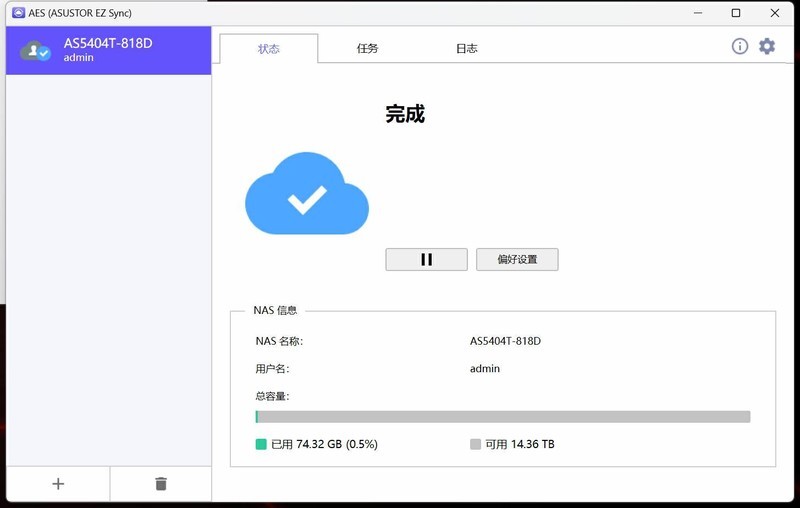Screen dimensions: 800x508
Task: Open the info icon at top right
Action: coord(739,46)
